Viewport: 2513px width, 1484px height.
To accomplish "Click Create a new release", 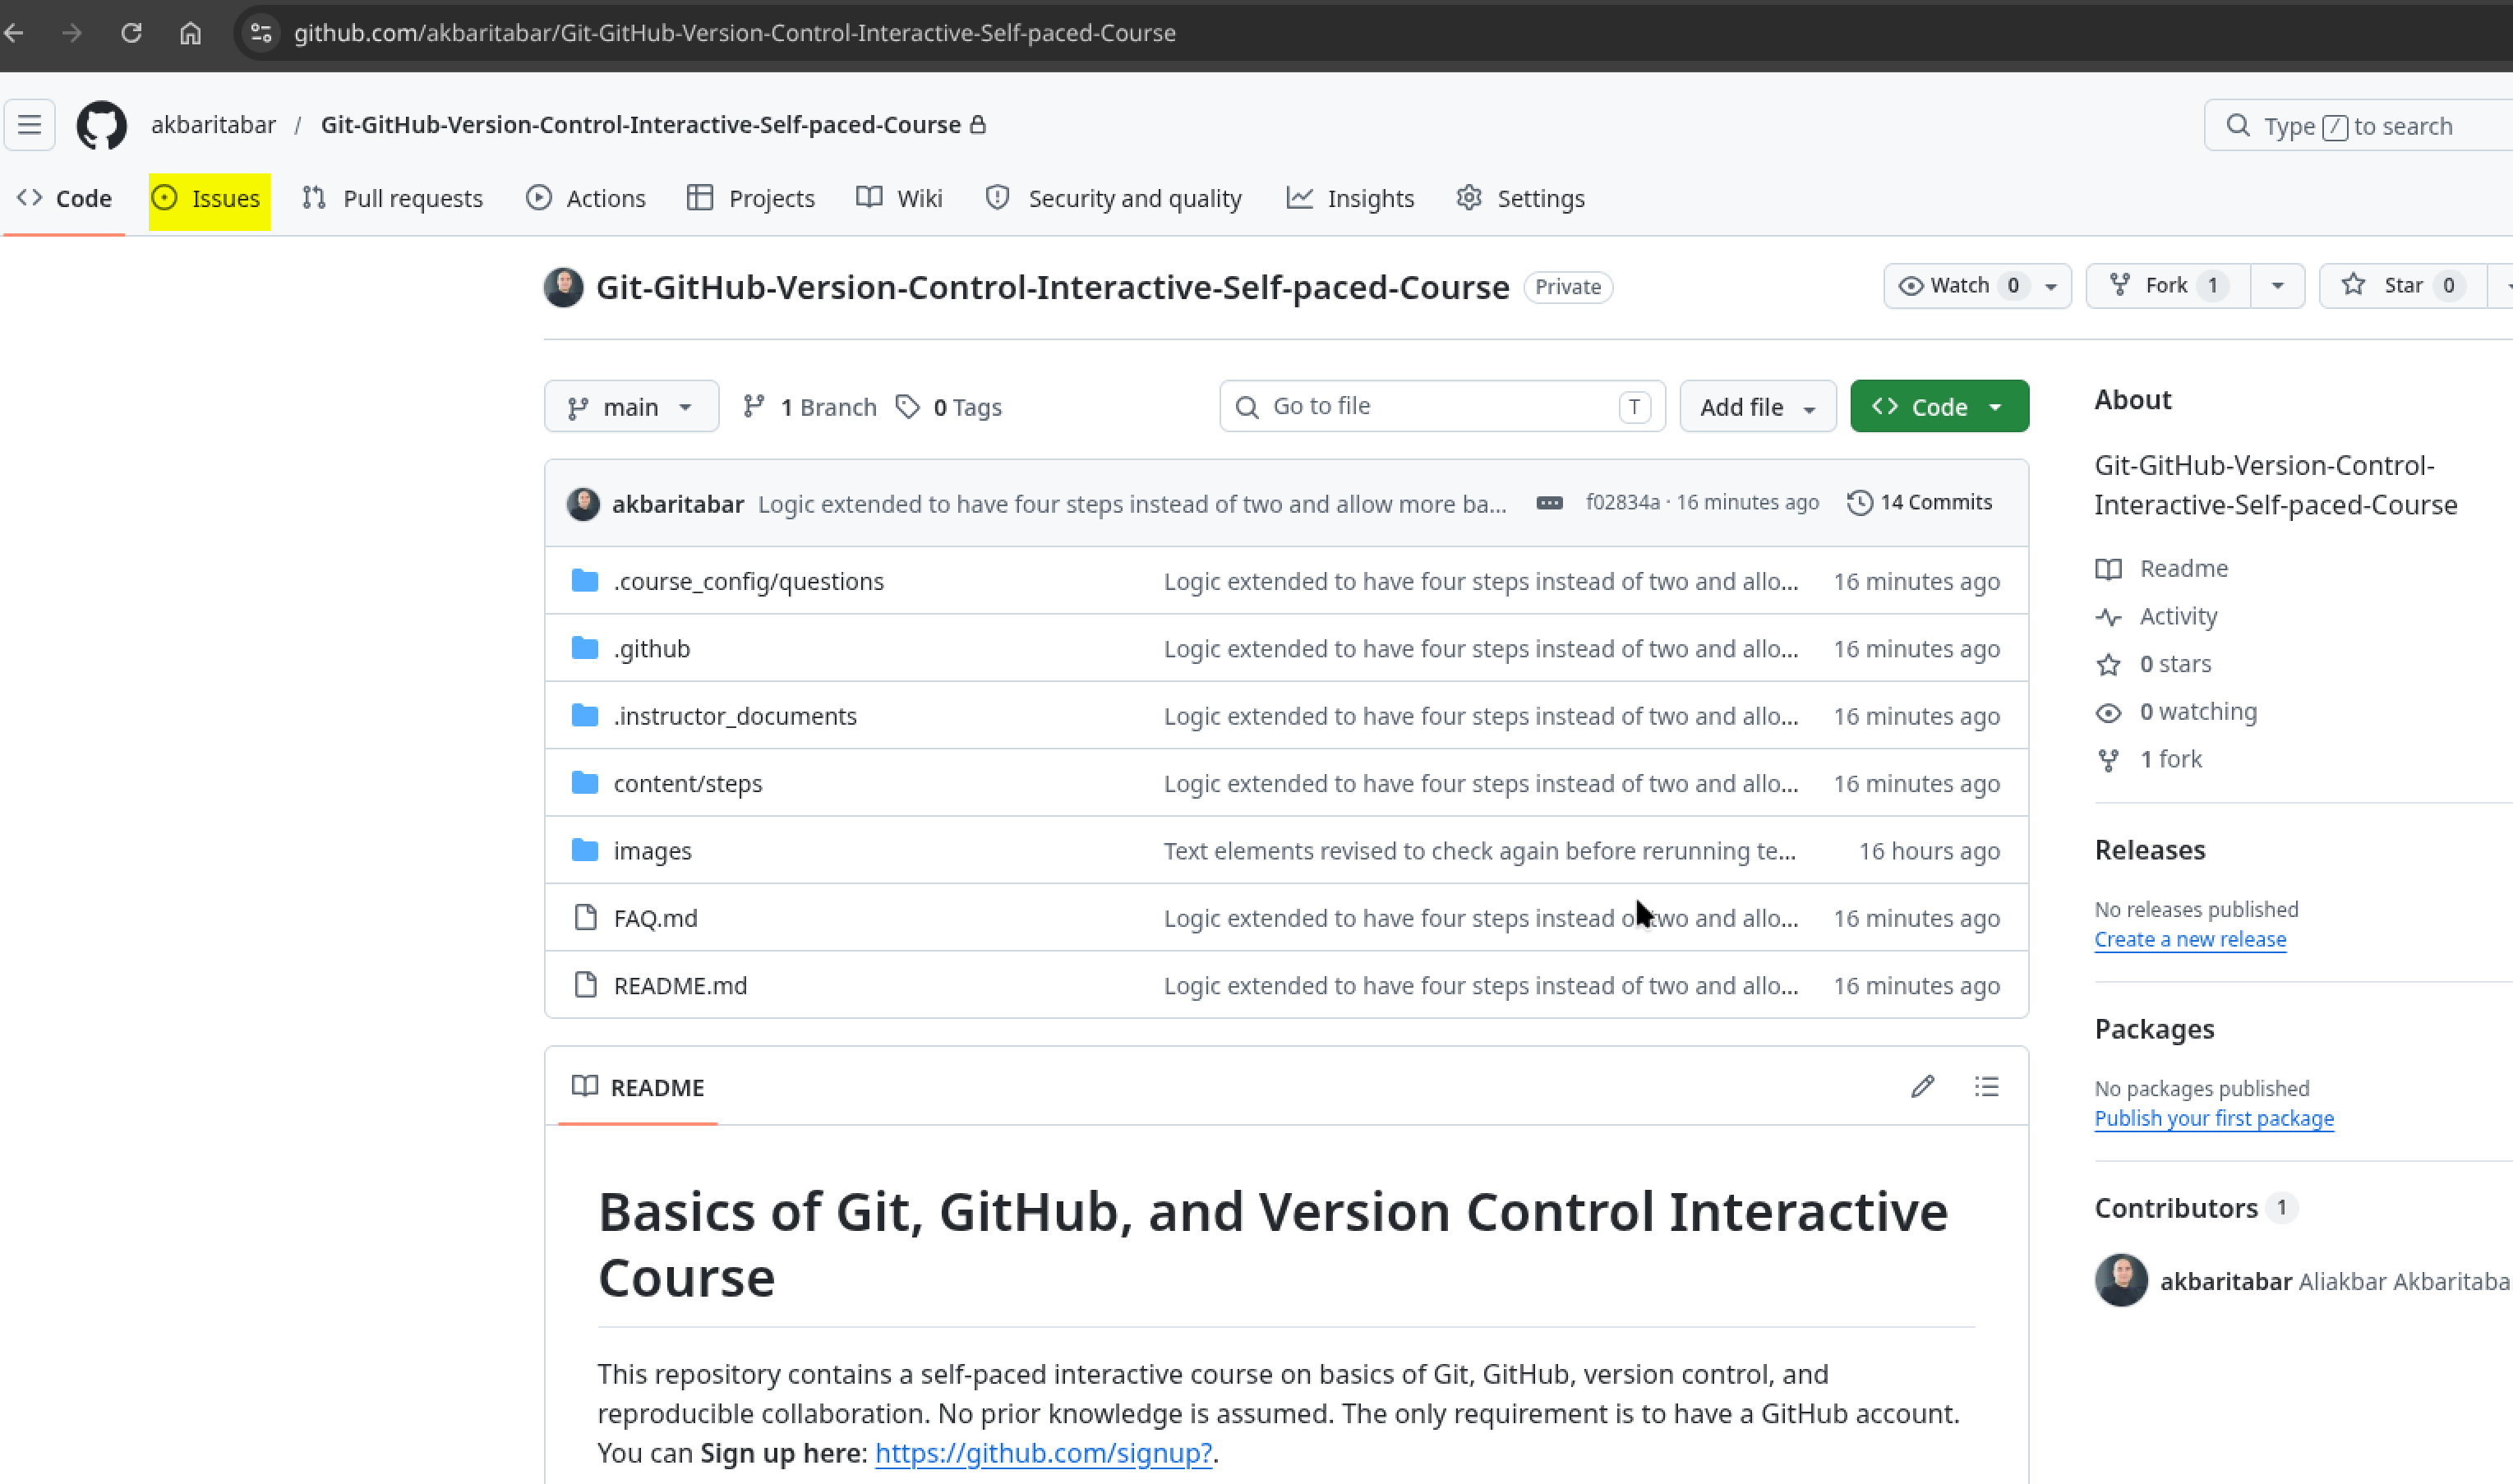I will click(x=2190, y=939).
